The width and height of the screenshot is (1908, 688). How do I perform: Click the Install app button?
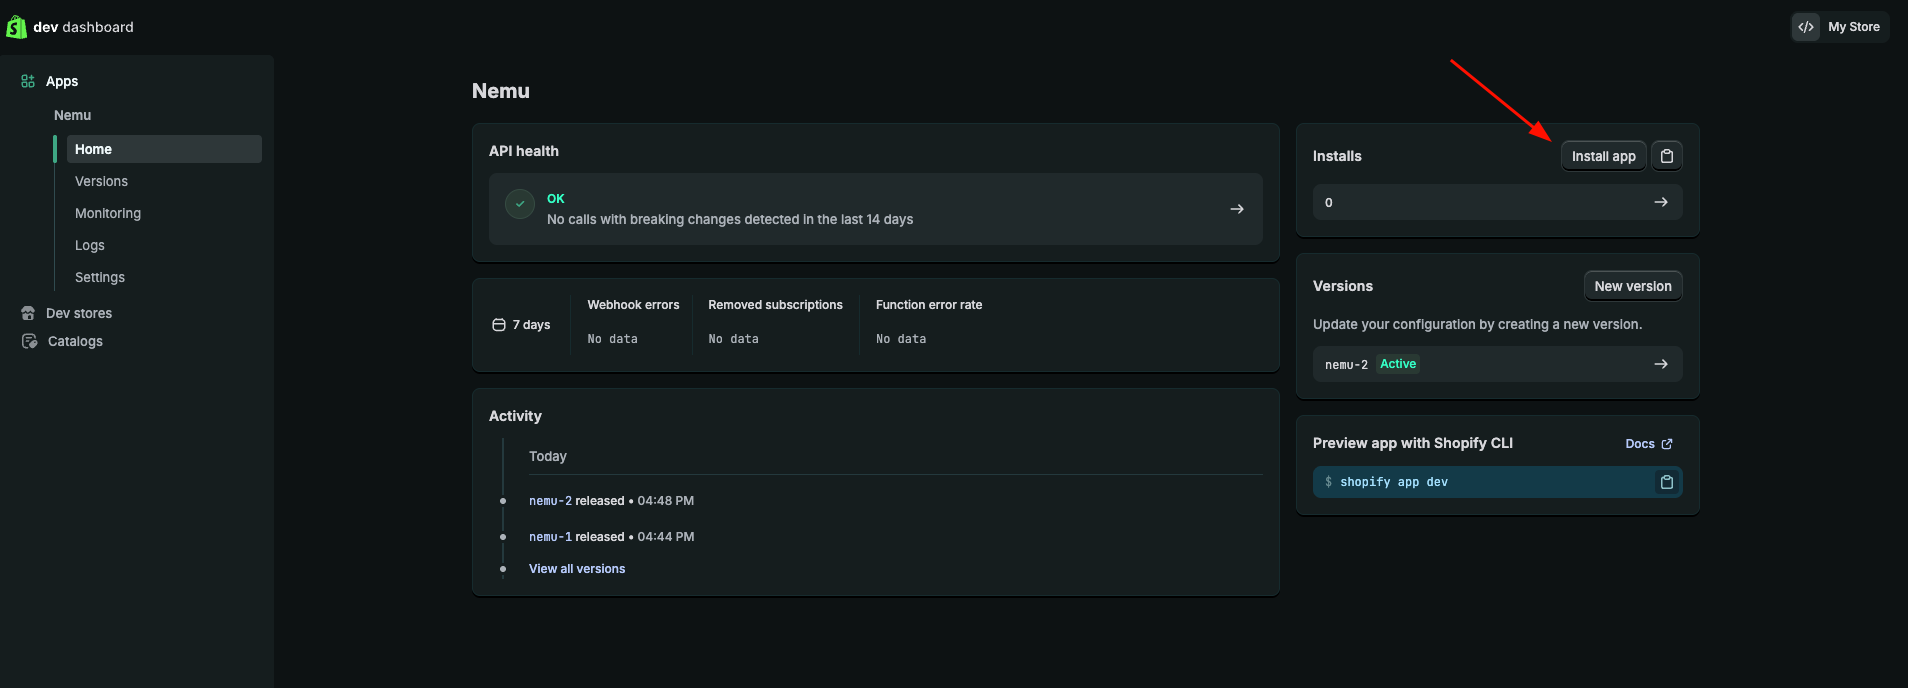coord(1603,156)
